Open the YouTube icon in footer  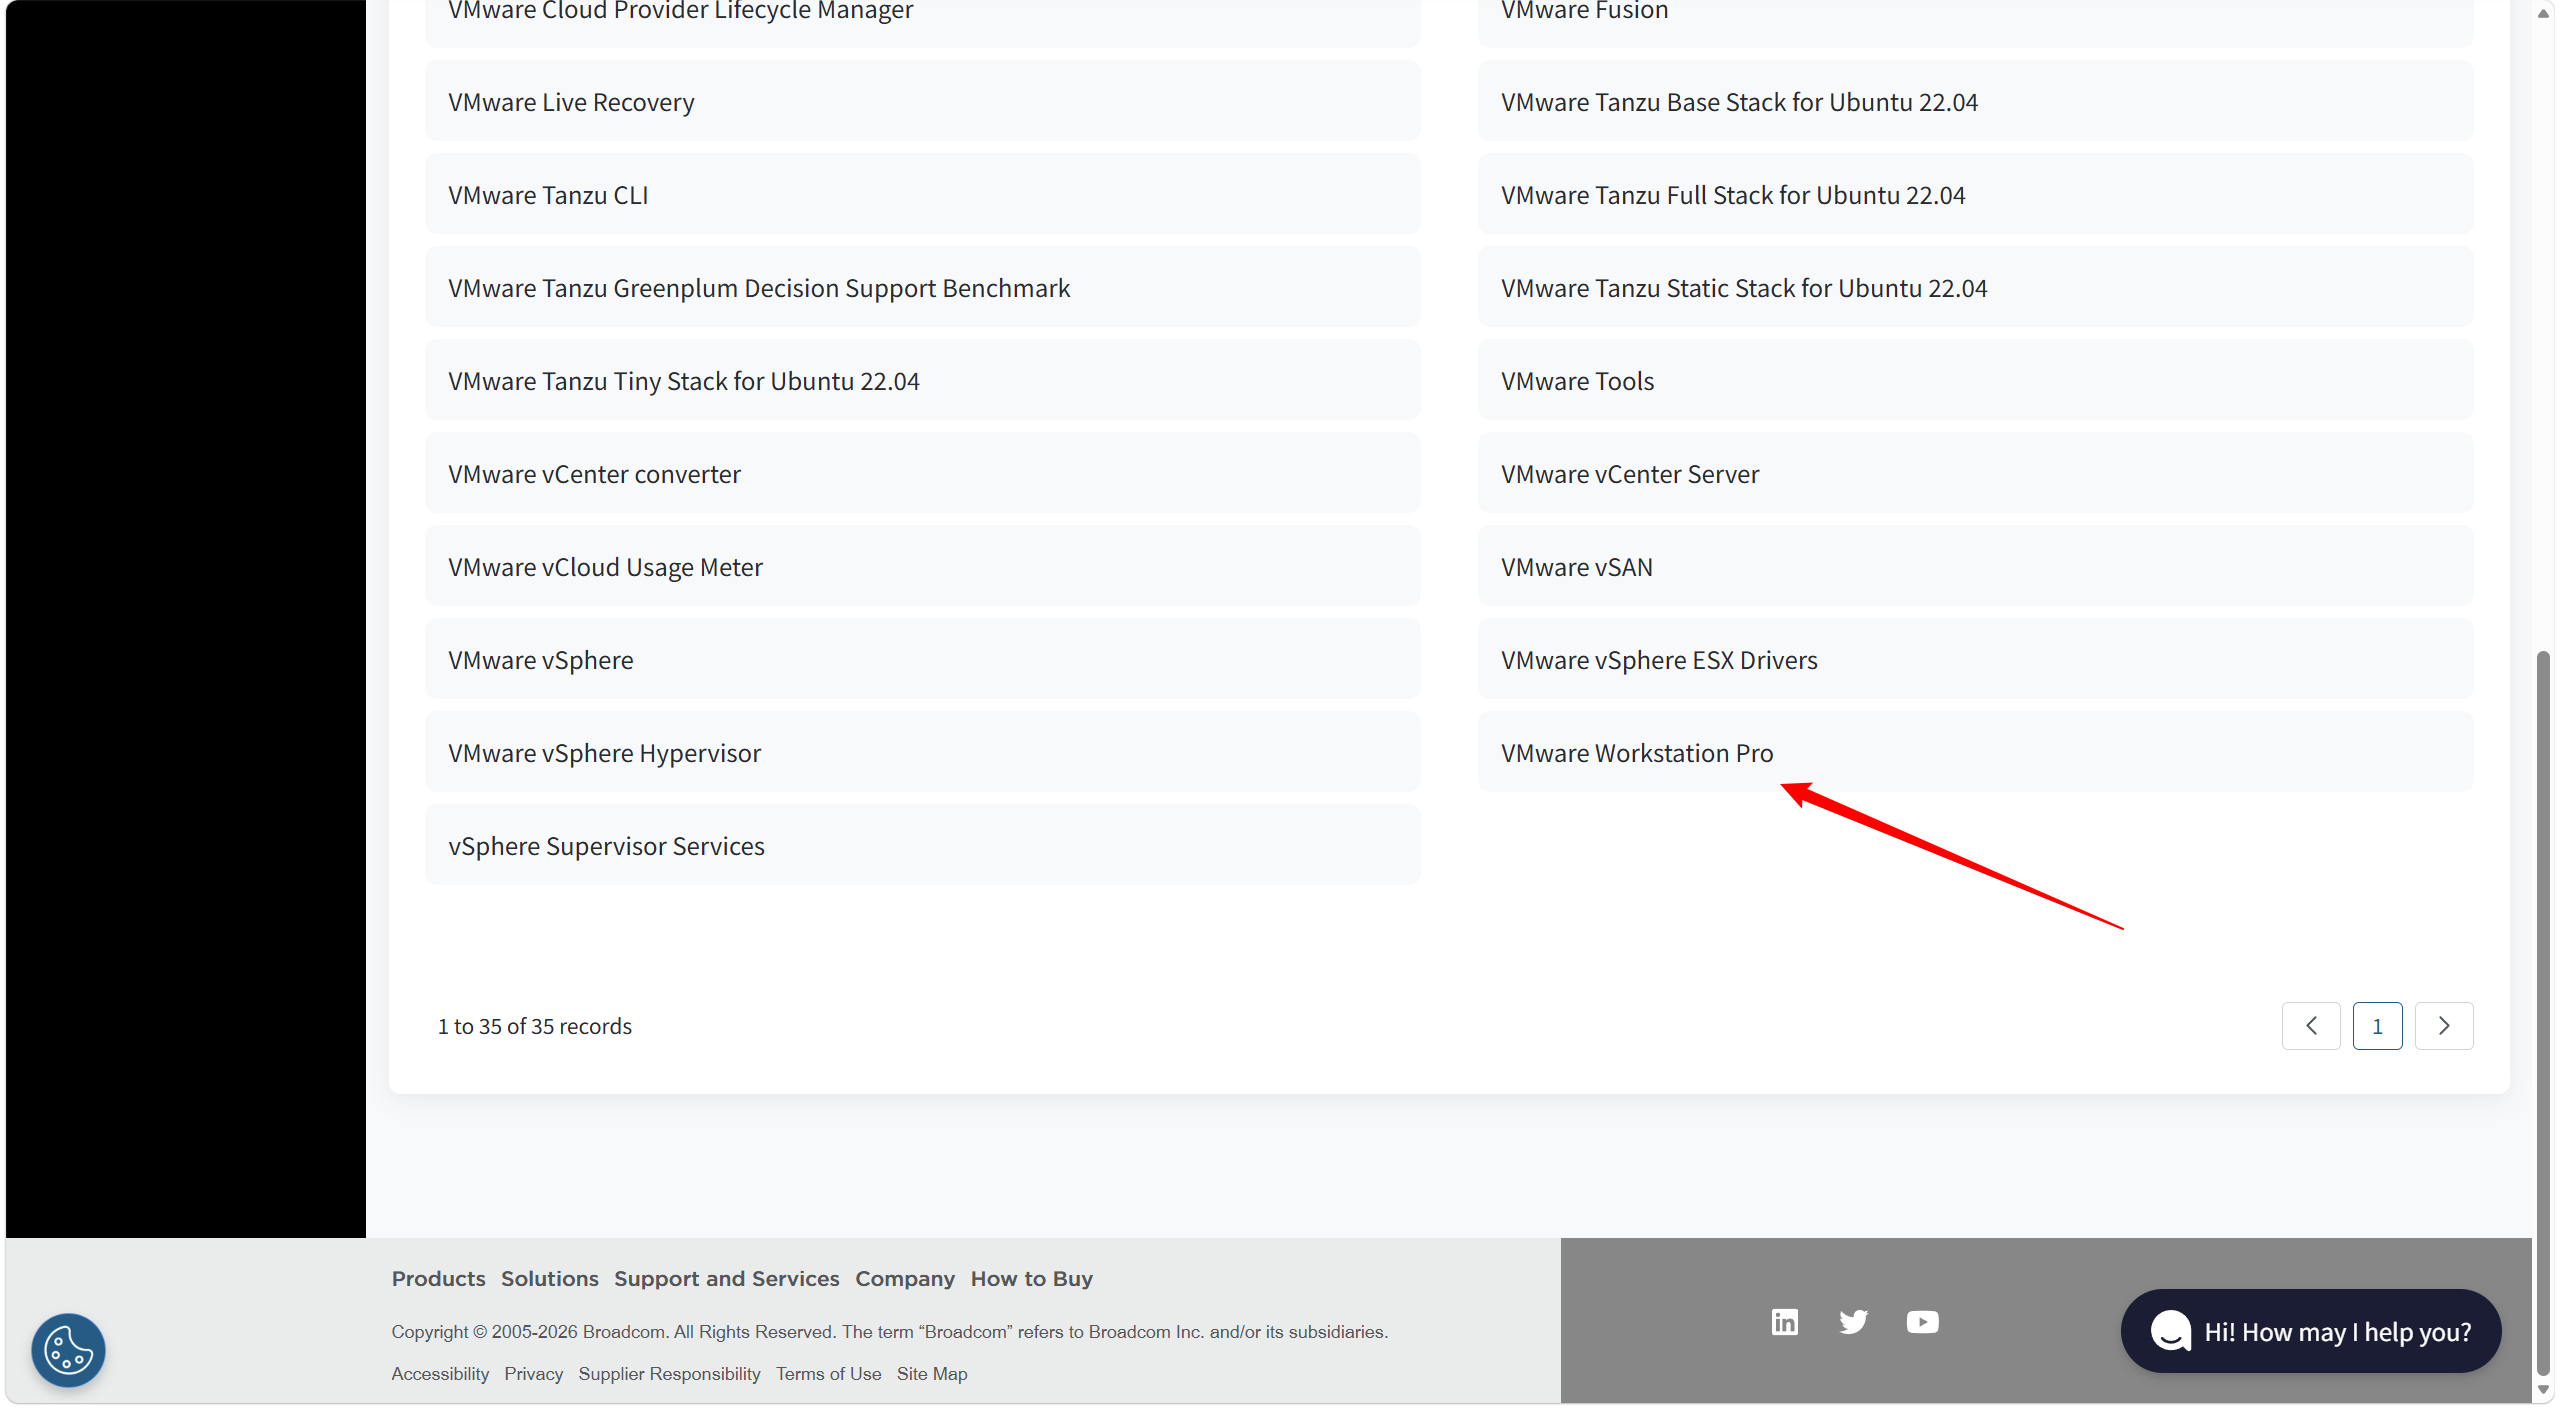(x=1922, y=1322)
